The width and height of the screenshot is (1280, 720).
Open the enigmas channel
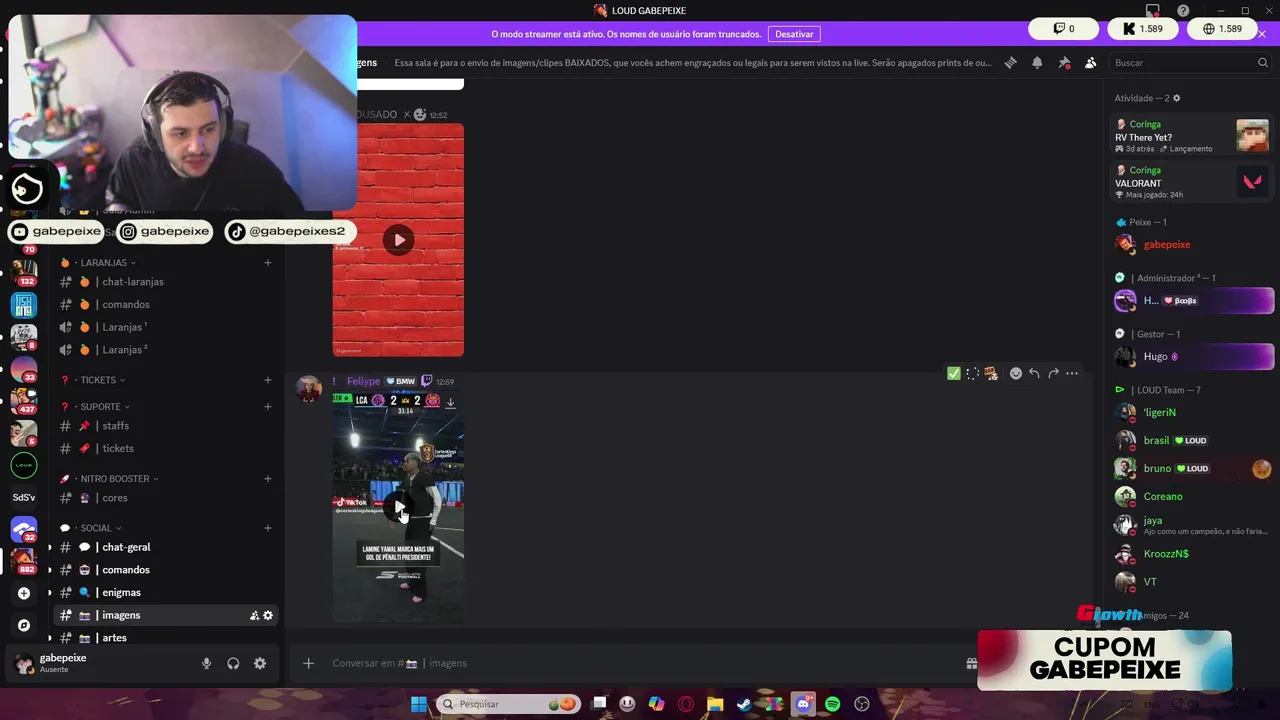click(x=166, y=592)
